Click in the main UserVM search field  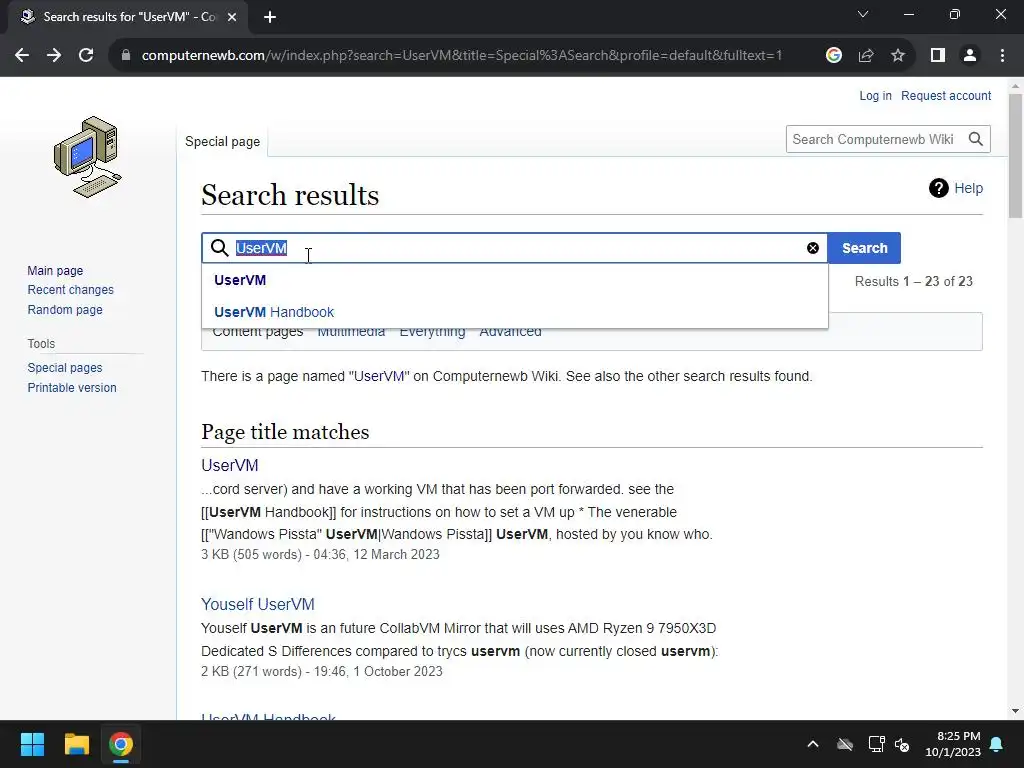515,248
